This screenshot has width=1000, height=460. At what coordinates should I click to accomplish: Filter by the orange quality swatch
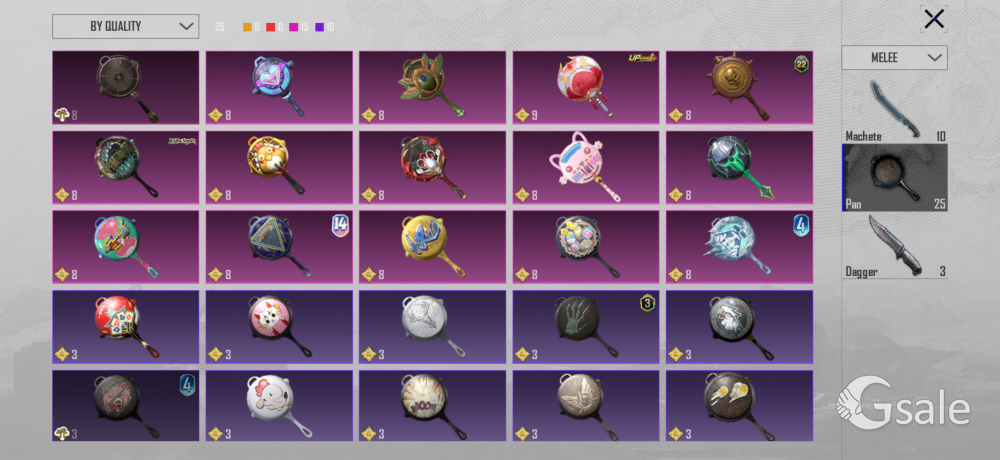point(247,27)
